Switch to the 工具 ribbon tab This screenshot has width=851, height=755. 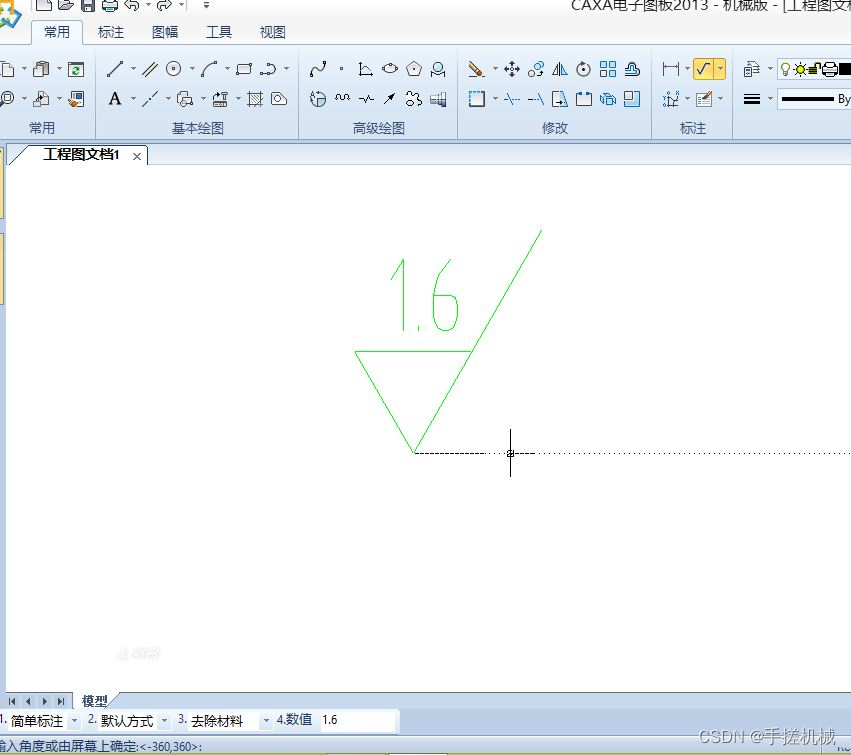pos(219,33)
